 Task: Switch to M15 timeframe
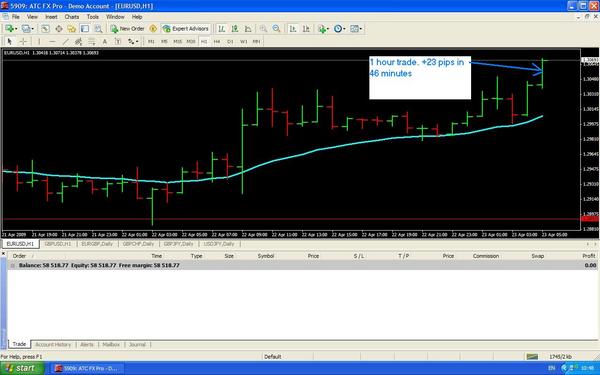coord(178,41)
